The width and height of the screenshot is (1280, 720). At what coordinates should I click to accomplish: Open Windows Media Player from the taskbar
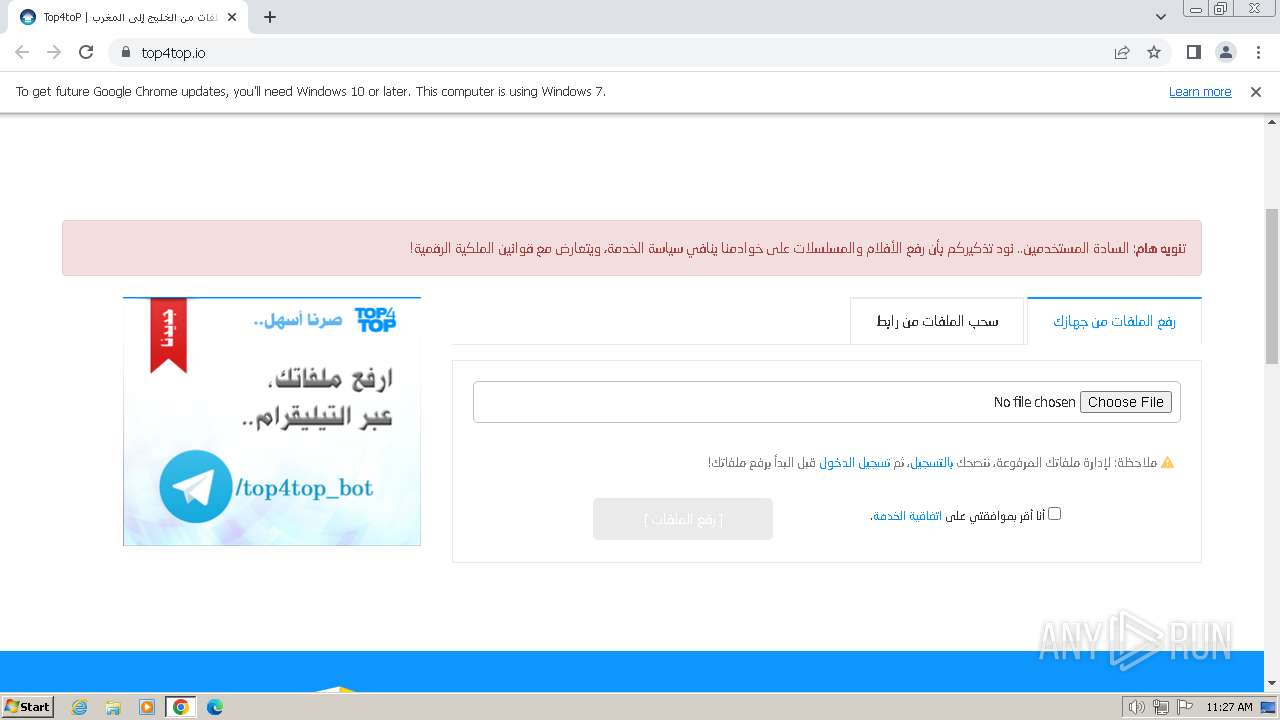tap(147, 707)
